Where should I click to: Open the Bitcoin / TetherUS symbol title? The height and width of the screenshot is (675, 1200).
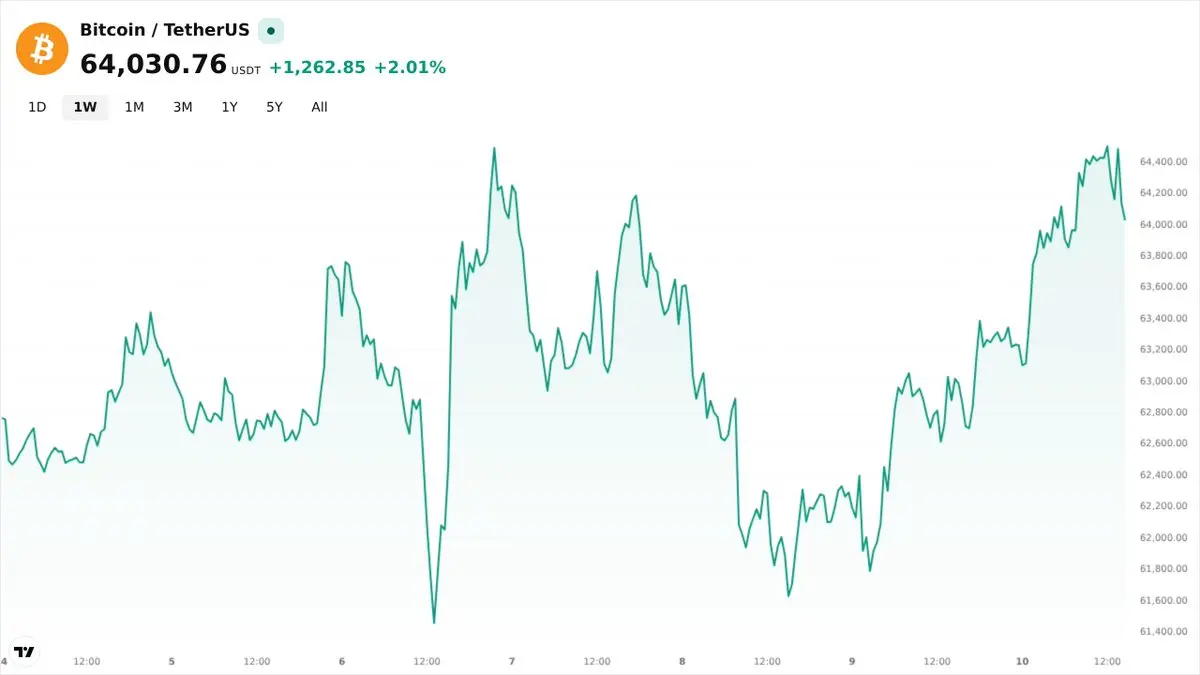[165, 30]
